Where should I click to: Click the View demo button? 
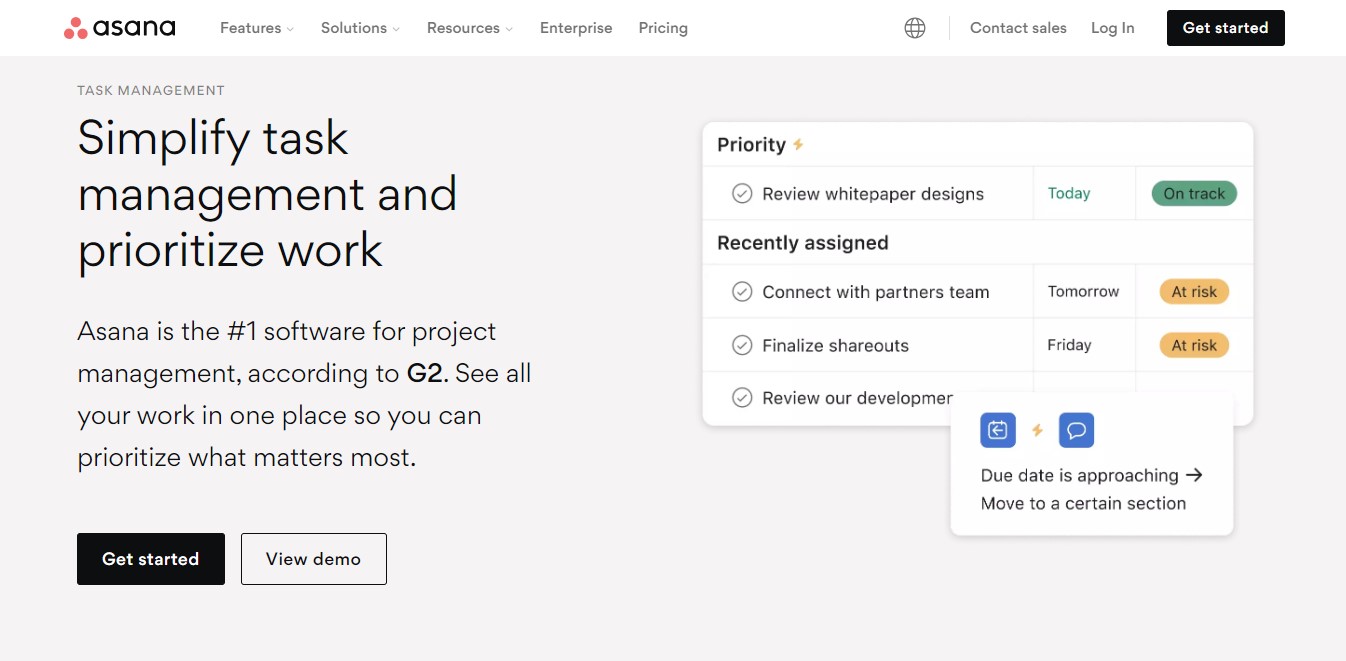pos(313,559)
